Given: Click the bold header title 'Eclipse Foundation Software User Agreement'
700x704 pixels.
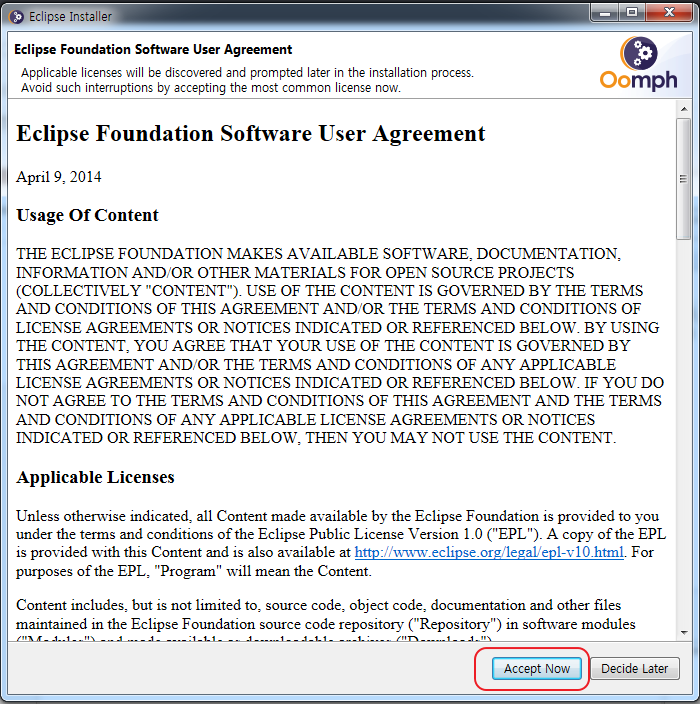Looking at the screenshot, I should coord(153,49).
